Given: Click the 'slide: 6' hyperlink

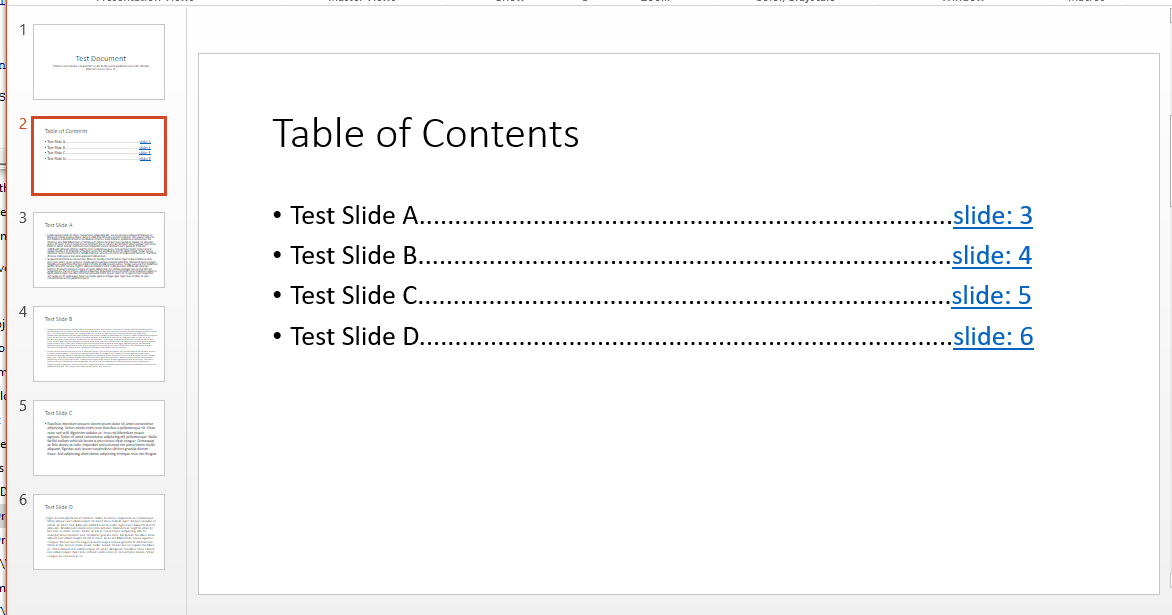Looking at the screenshot, I should (992, 336).
